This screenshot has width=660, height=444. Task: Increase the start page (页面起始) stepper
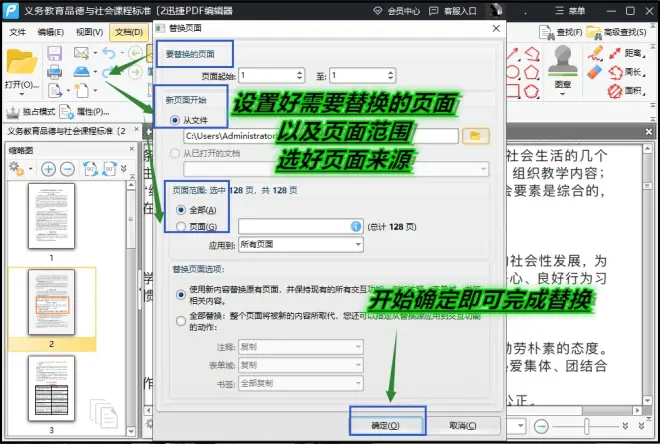click(300, 72)
